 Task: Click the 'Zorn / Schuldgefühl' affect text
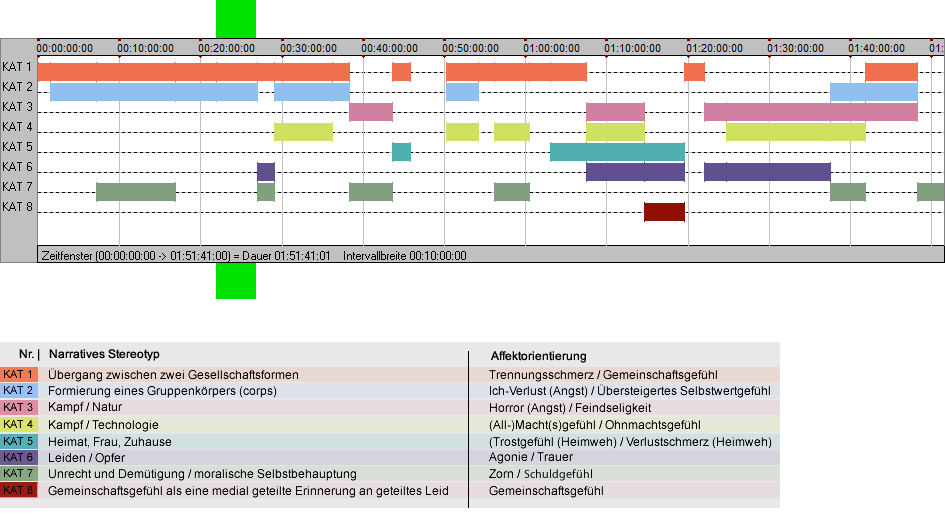[541, 474]
